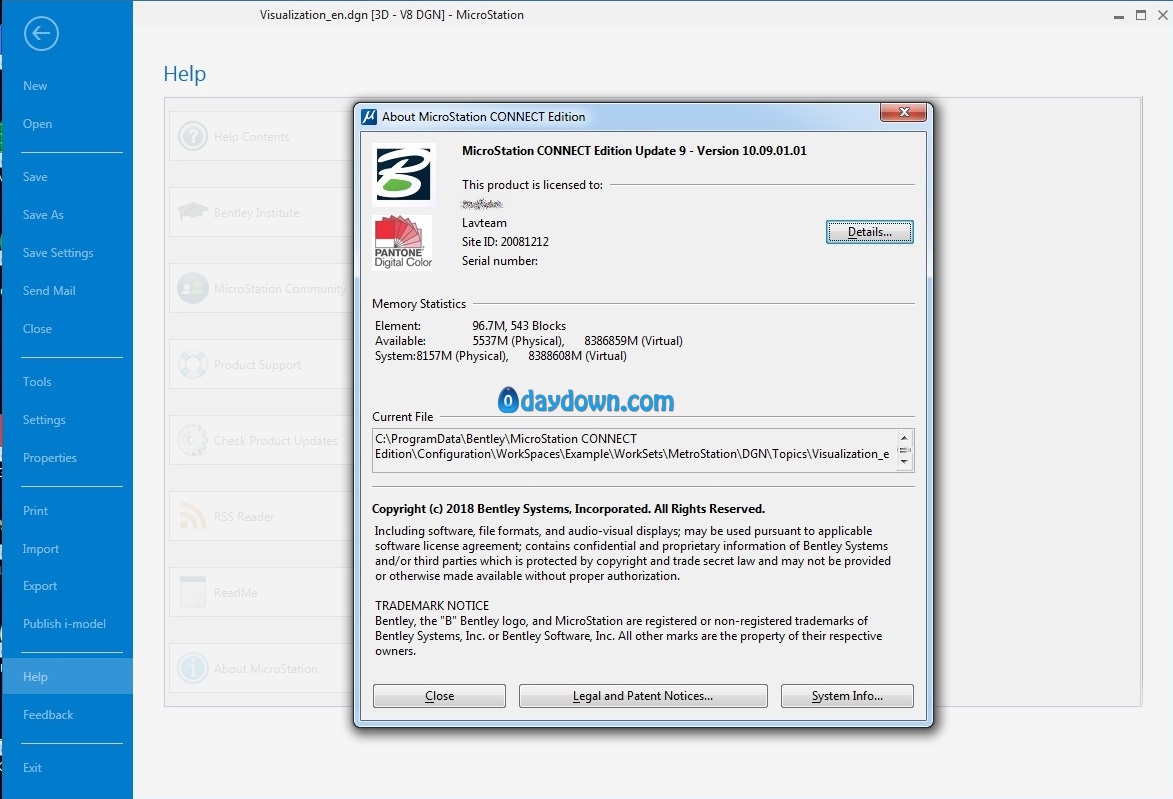Image resolution: width=1173 pixels, height=799 pixels.
Task: Click the Help Contents question mark icon
Action: [193, 136]
